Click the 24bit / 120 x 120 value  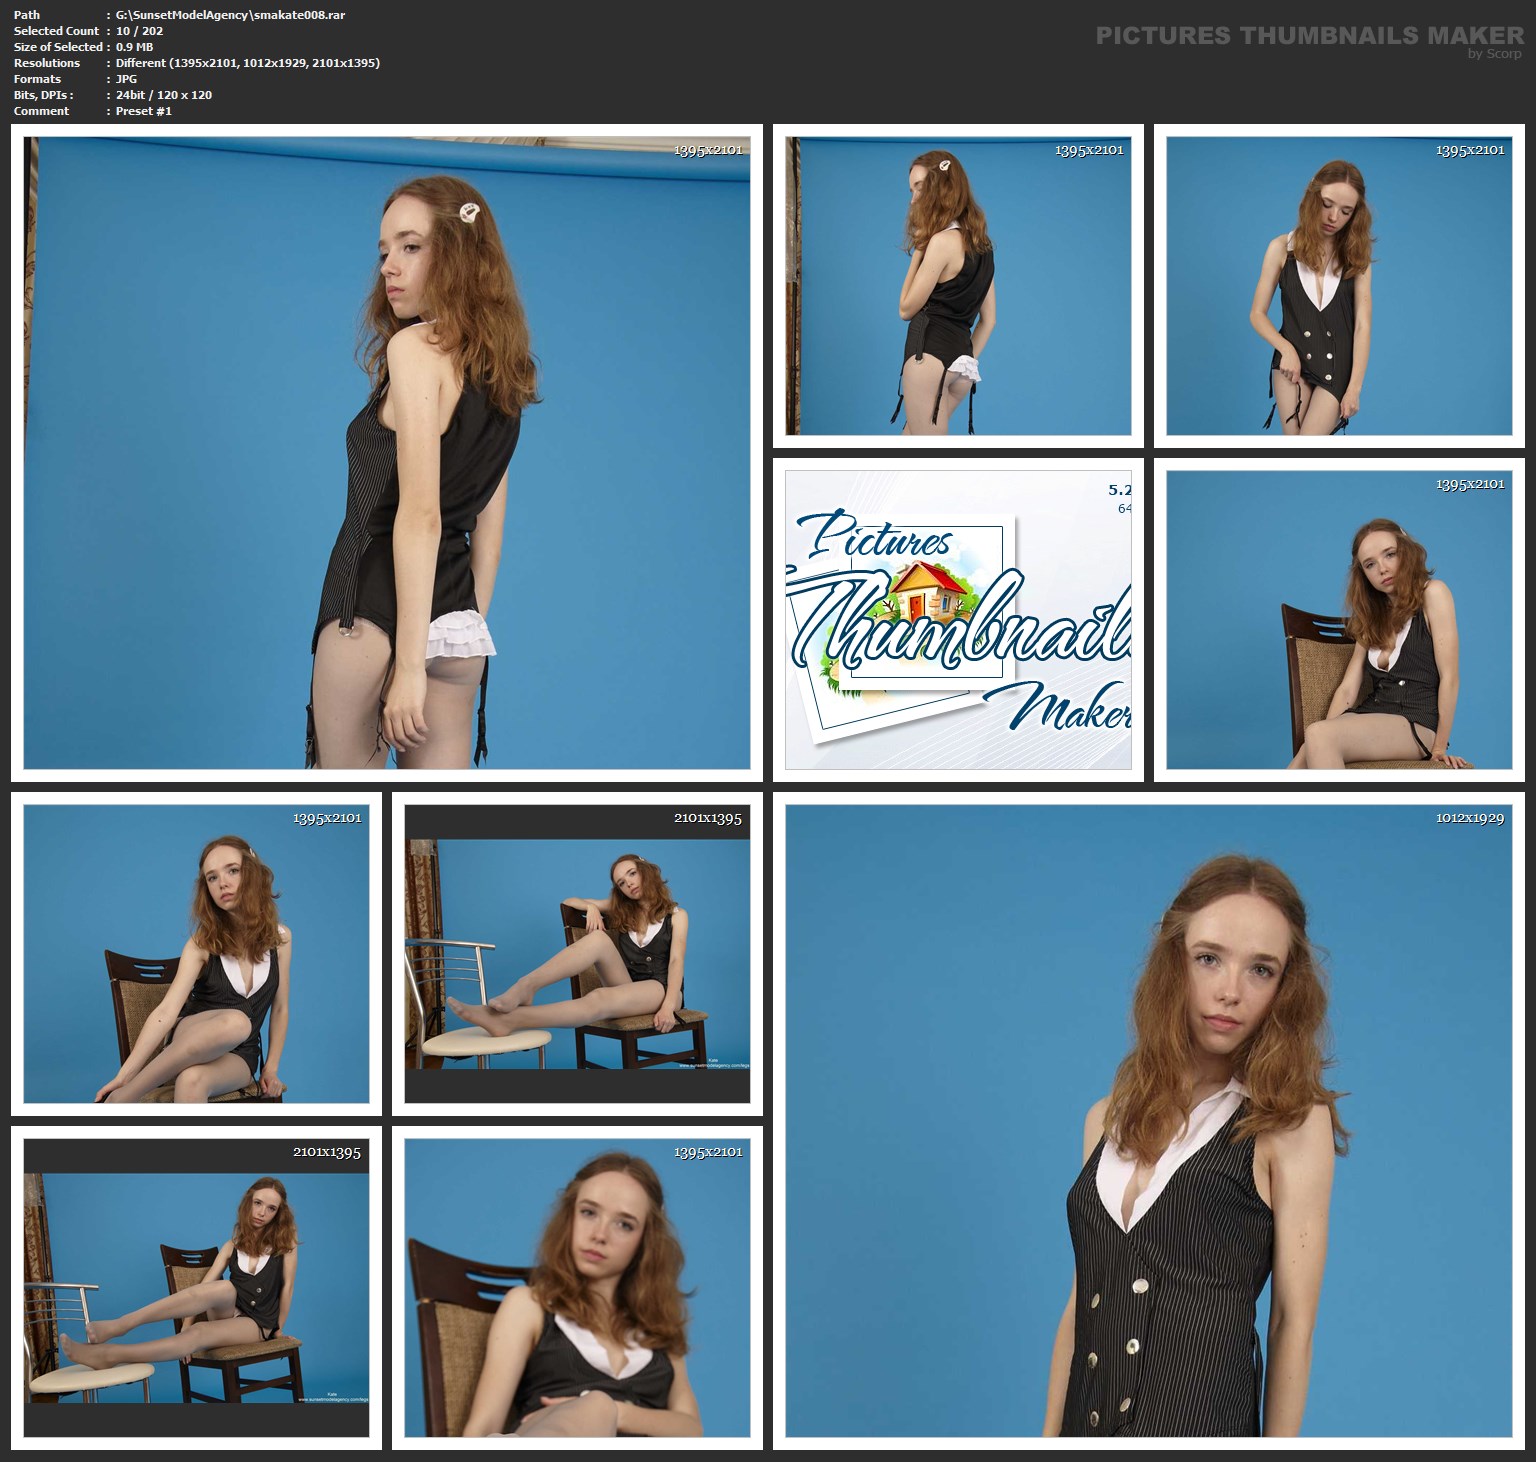[163, 95]
